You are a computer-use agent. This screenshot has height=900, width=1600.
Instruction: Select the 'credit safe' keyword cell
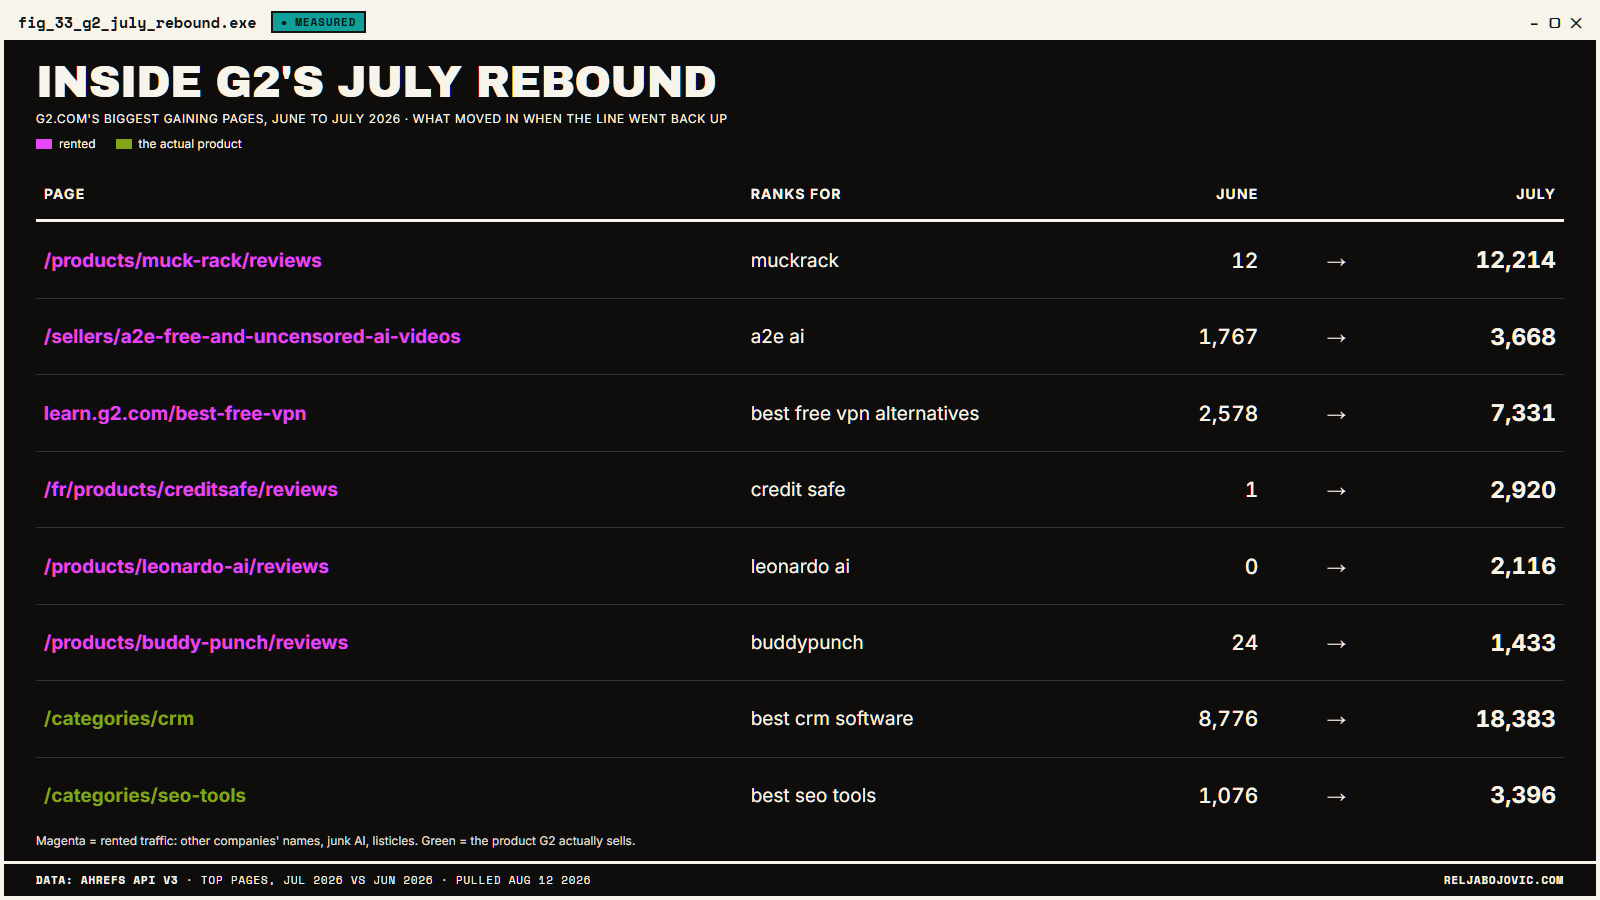798,490
